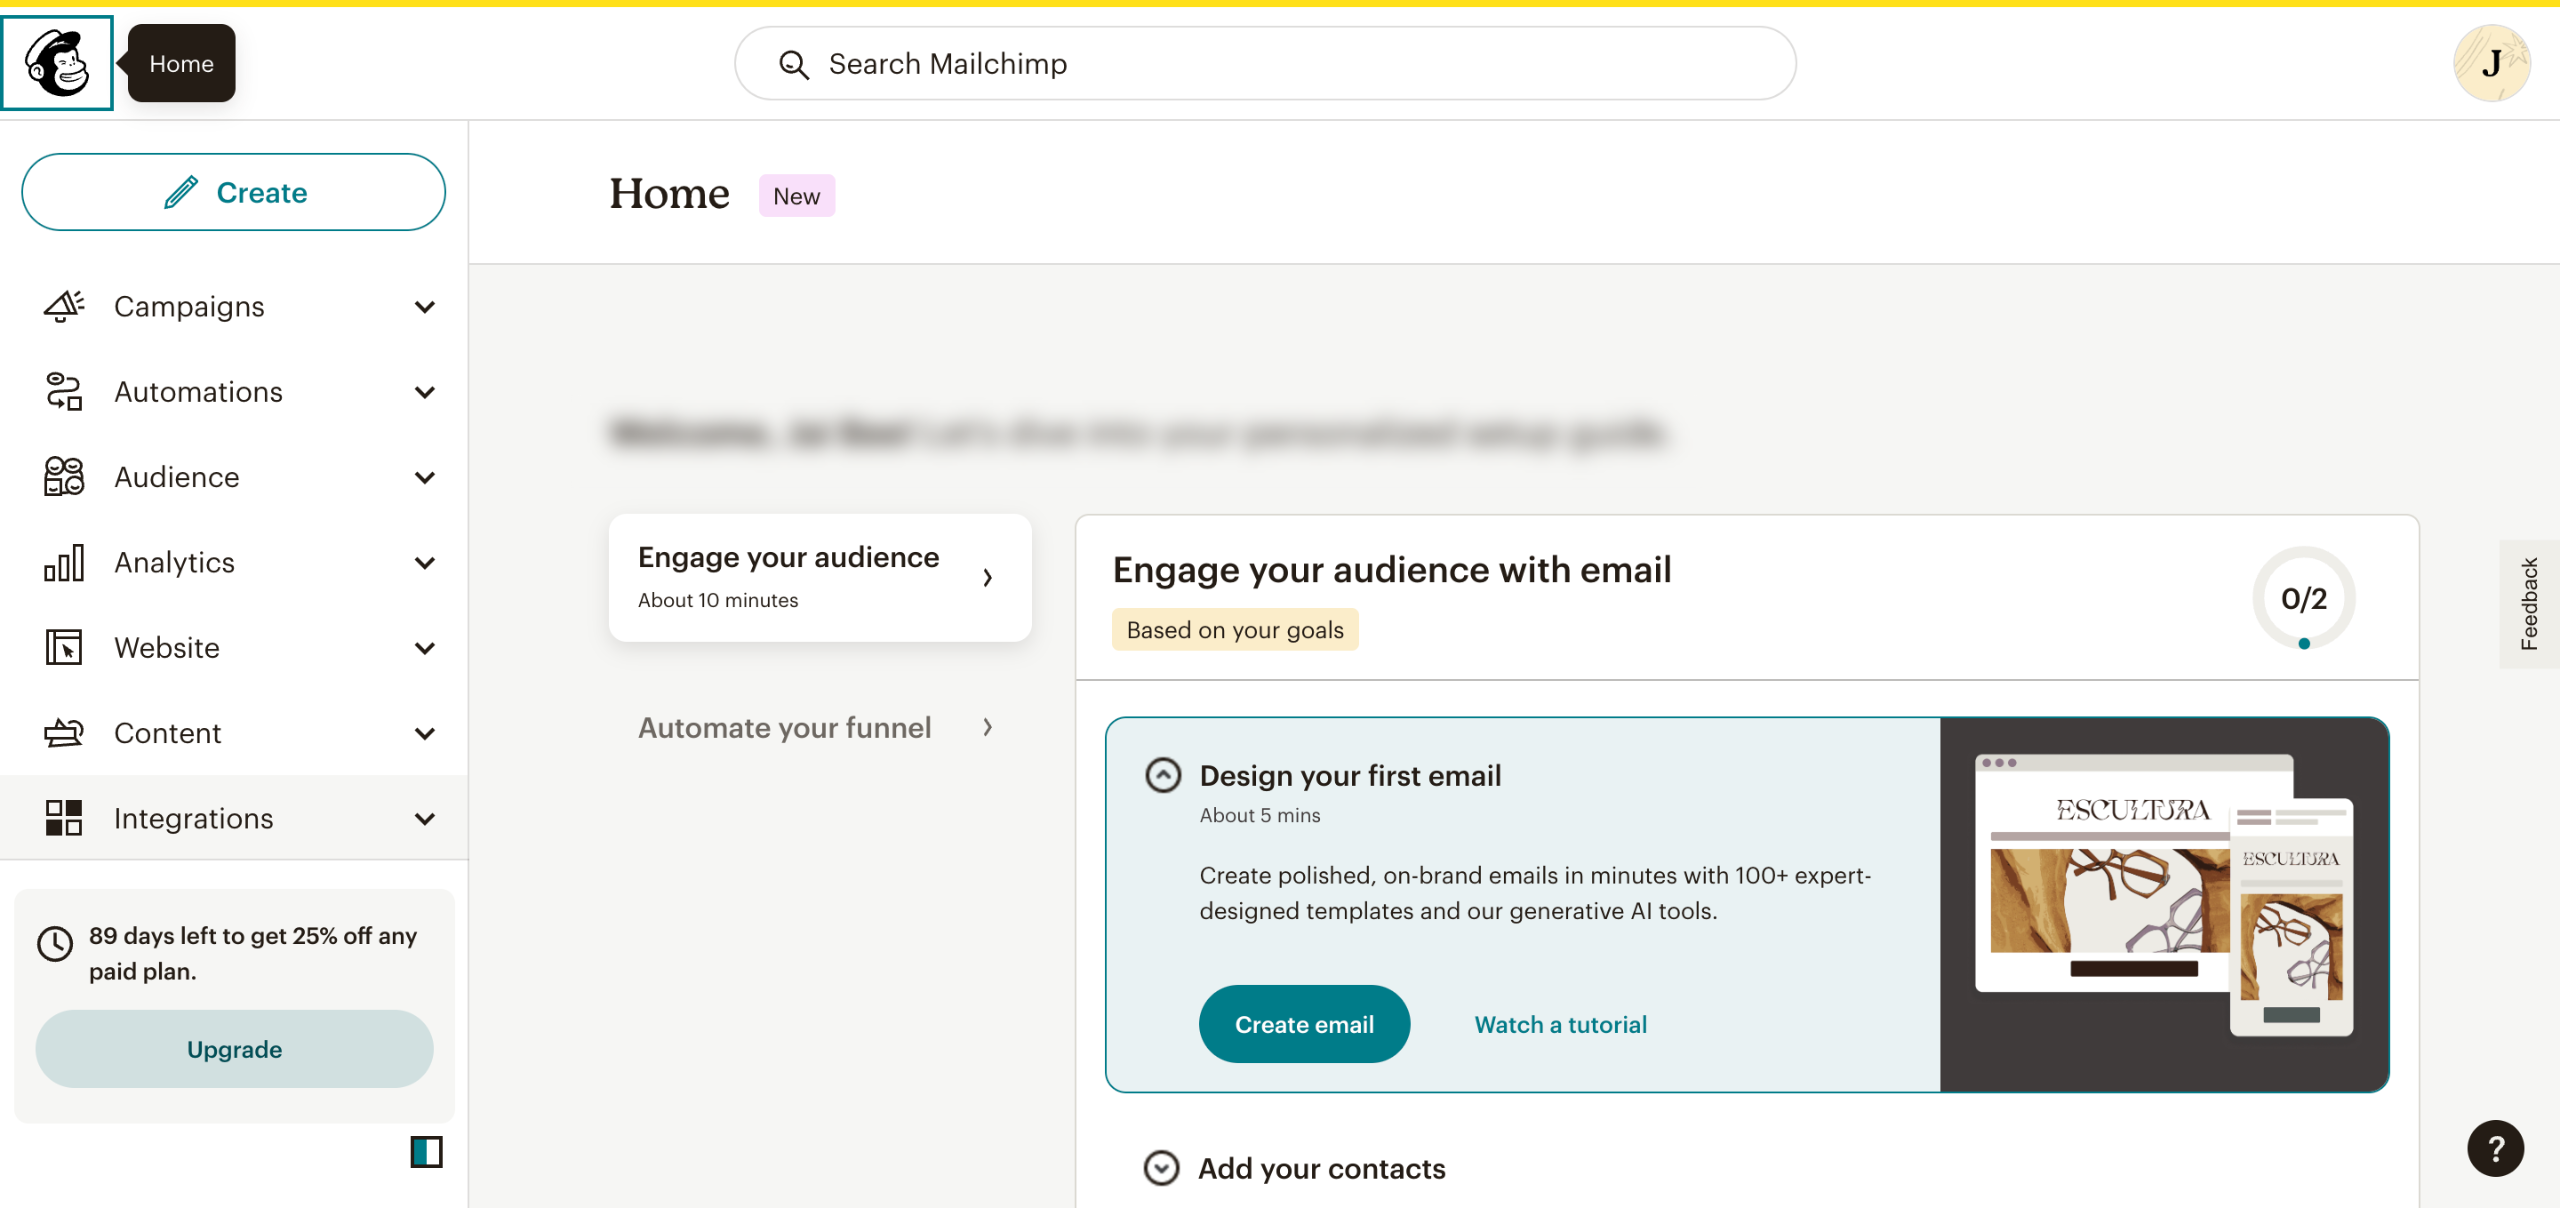Click the Audience people icon

64,477
